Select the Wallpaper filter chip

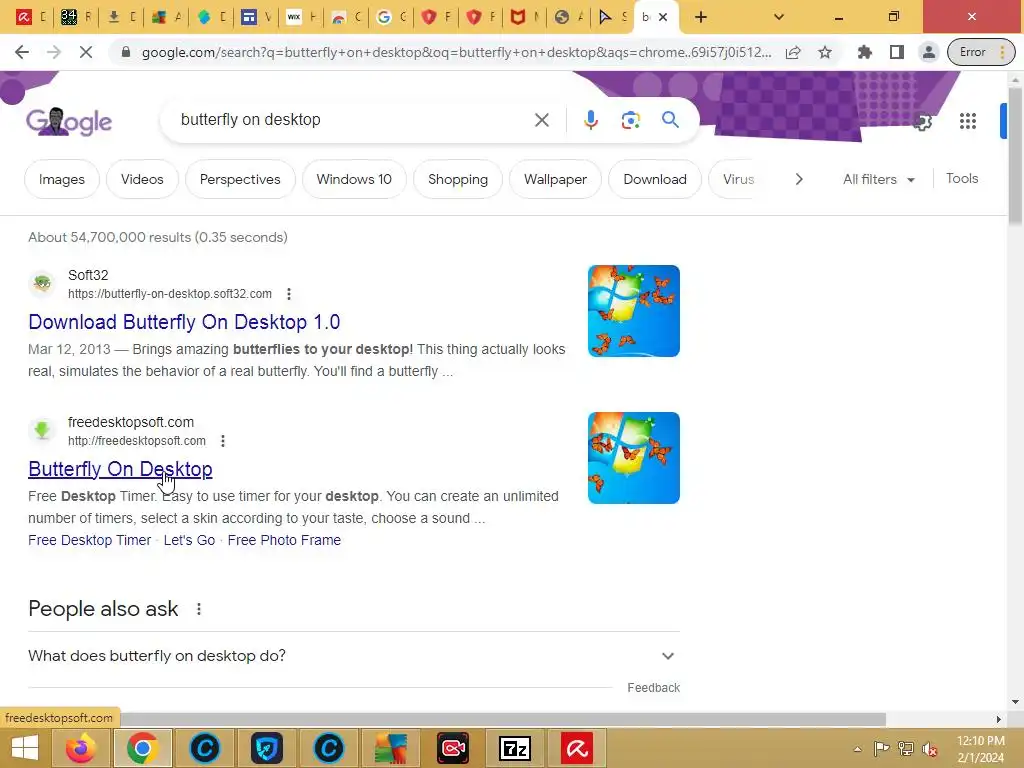click(555, 179)
